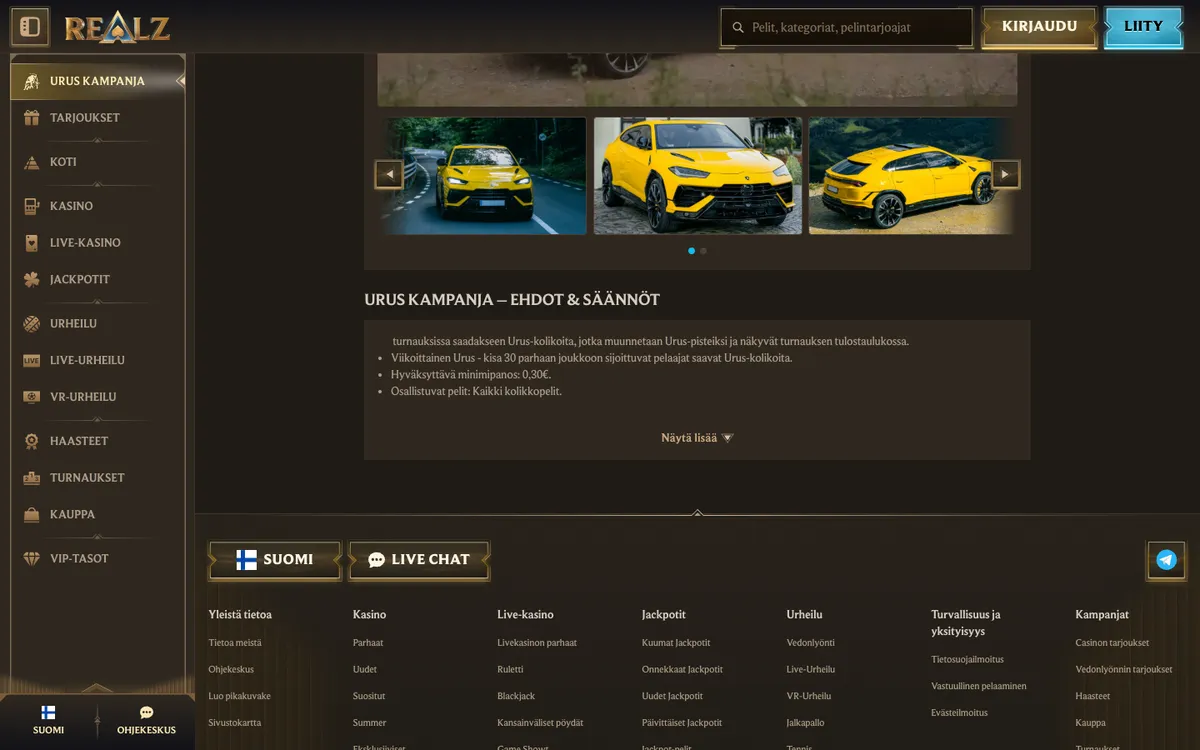
Task: Open the Vedonlyönti footer link
Action: tap(811, 643)
